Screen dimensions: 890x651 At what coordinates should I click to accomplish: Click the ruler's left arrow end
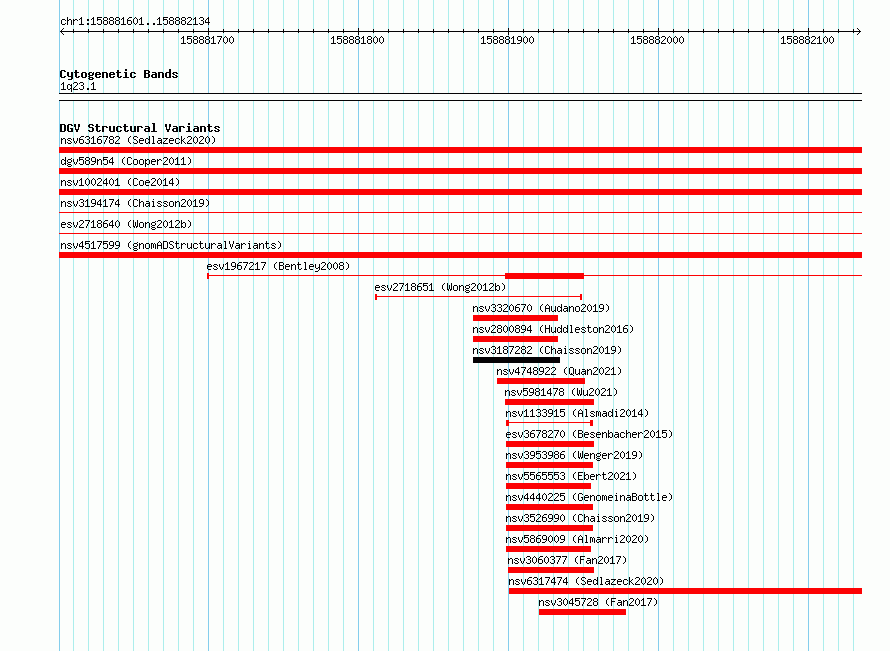(x=62, y=32)
